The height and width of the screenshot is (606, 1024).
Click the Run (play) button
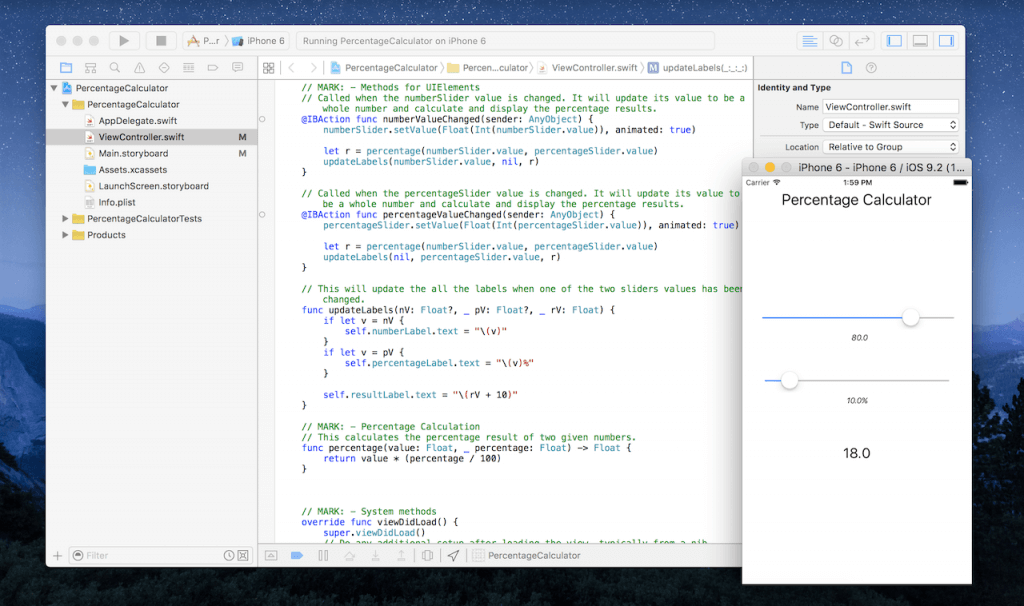123,41
